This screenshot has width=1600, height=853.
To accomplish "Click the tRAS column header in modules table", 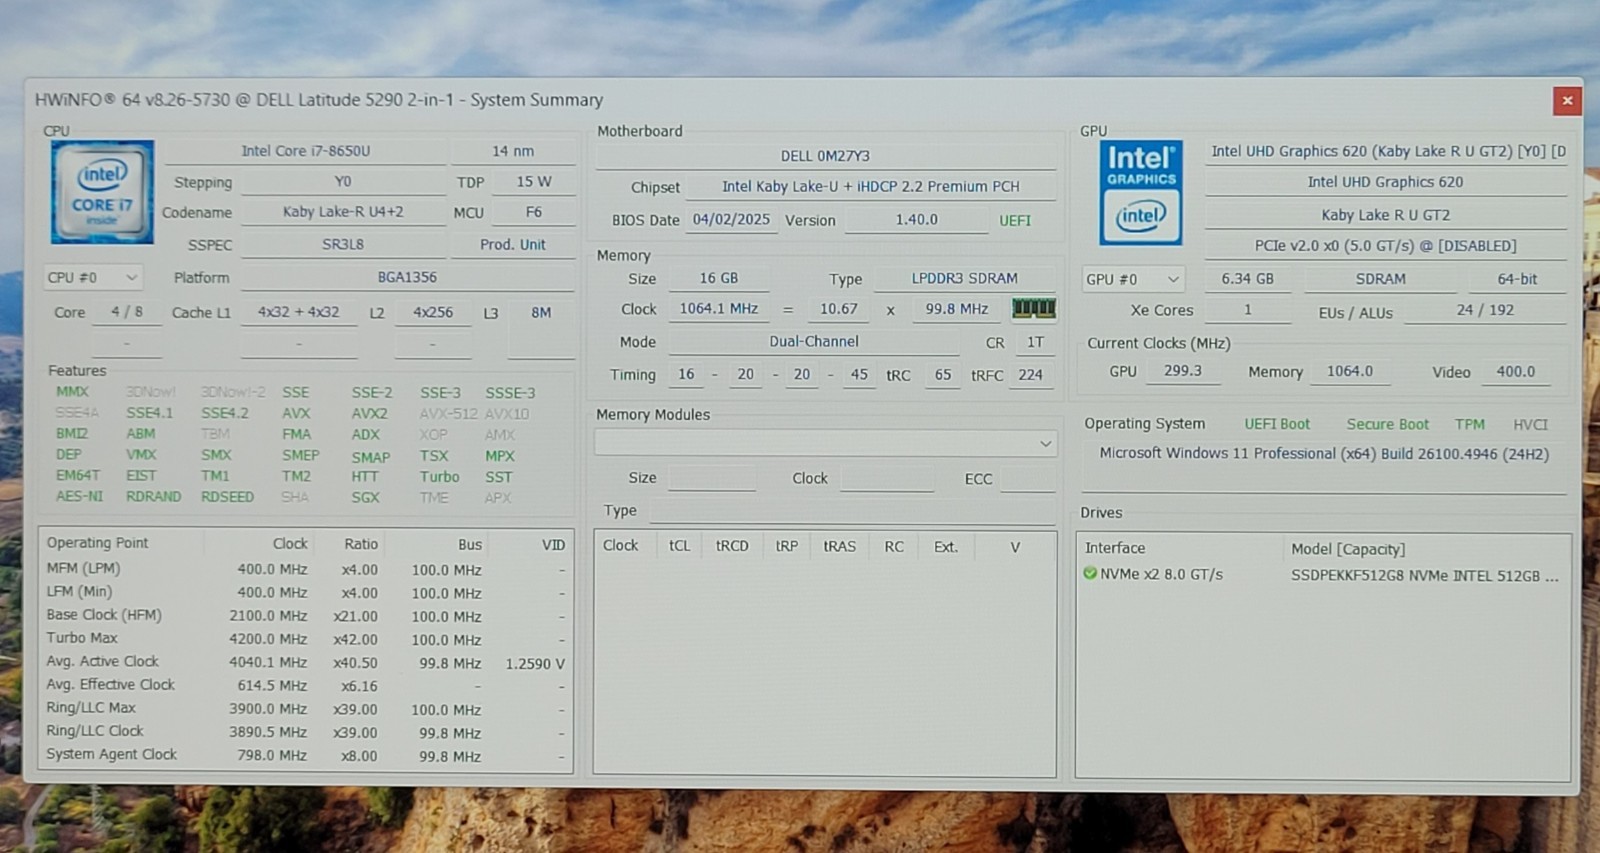I will pyautogui.click(x=839, y=546).
